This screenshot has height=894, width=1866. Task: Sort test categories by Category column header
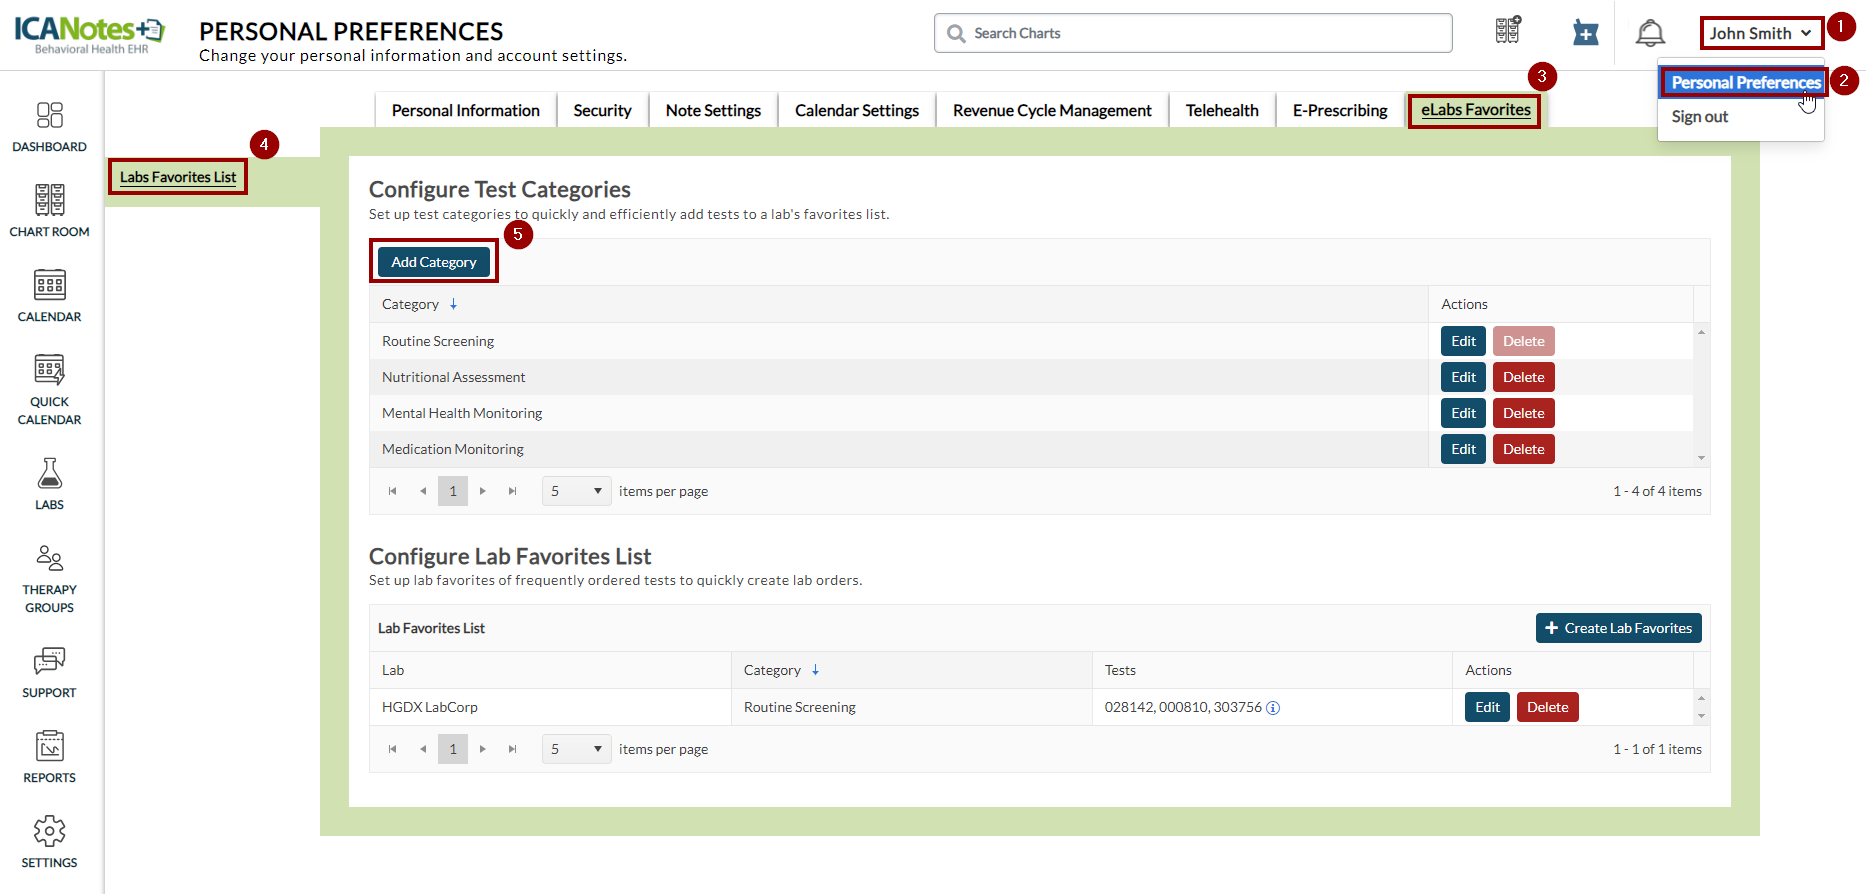411,304
